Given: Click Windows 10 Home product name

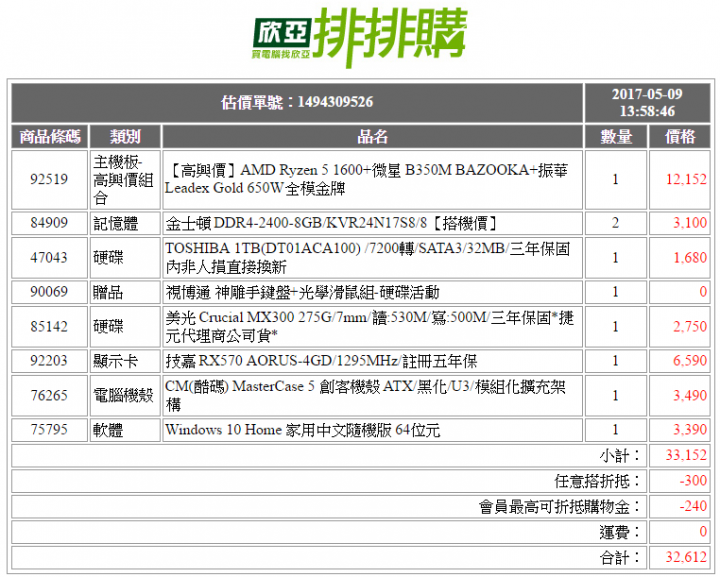Looking at the screenshot, I should pyautogui.click(x=303, y=430).
